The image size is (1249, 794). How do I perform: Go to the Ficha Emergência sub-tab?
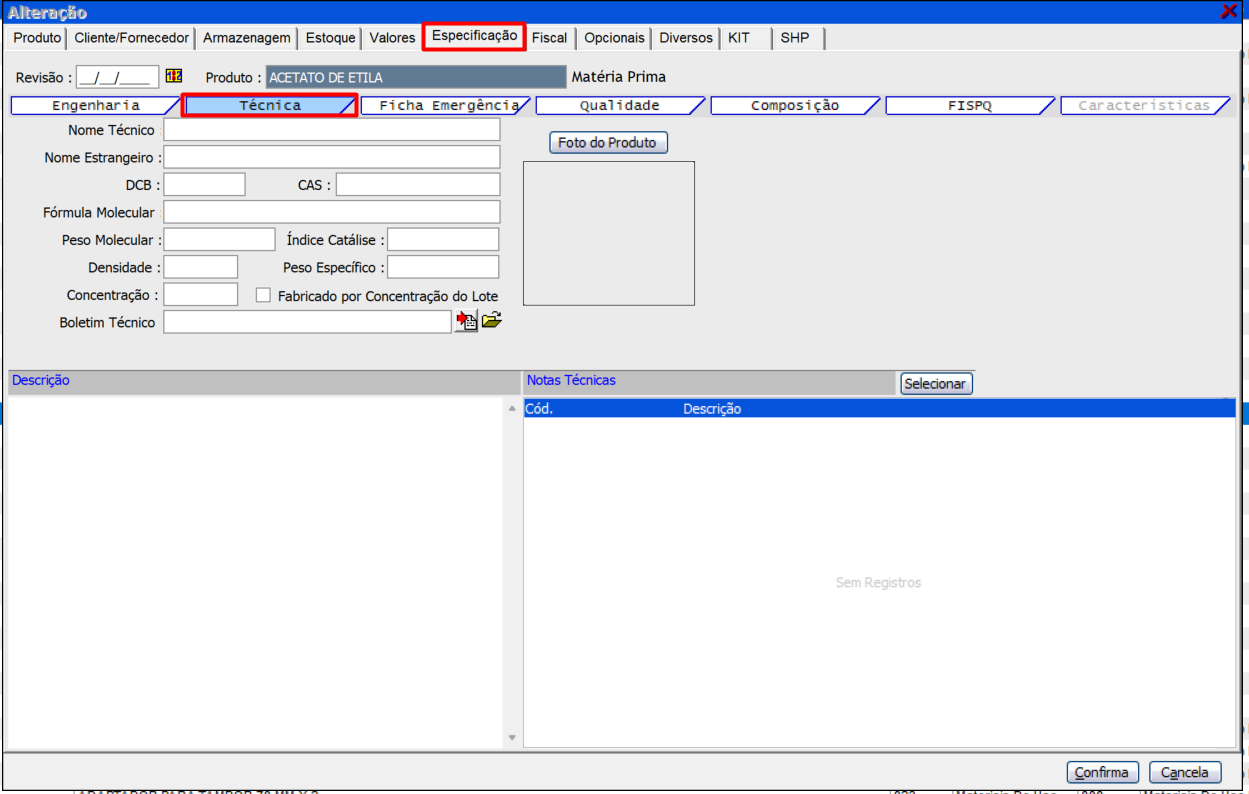[447, 105]
